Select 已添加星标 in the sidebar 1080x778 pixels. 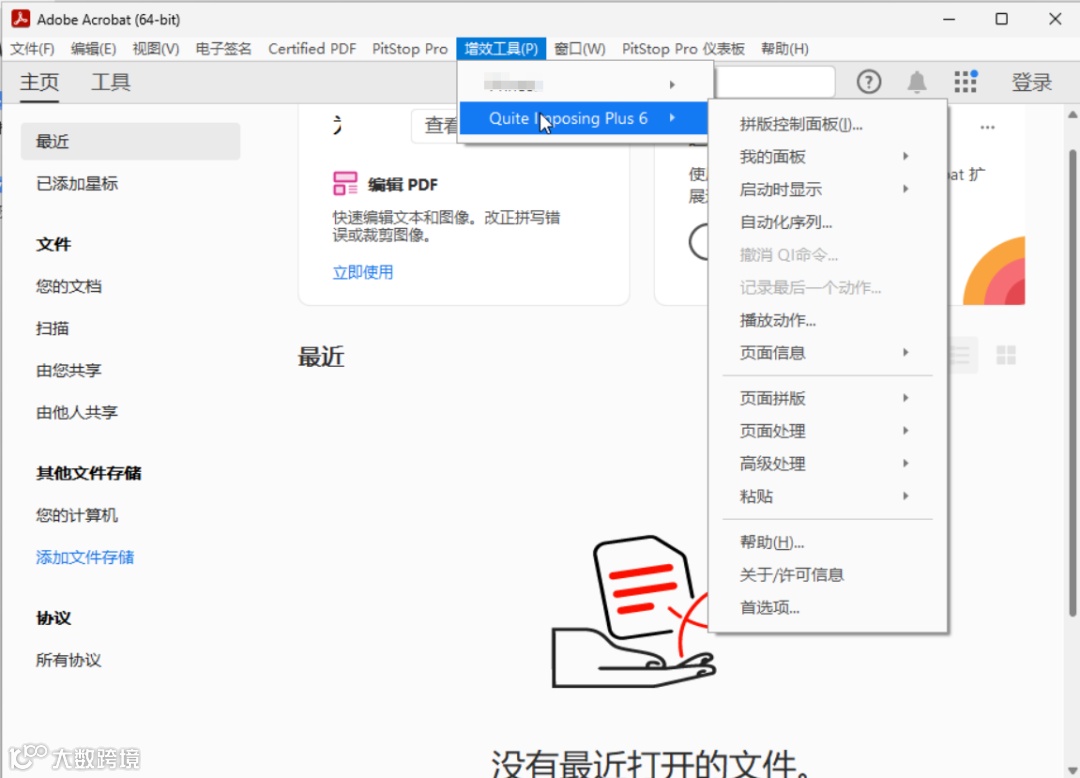tap(76, 184)
